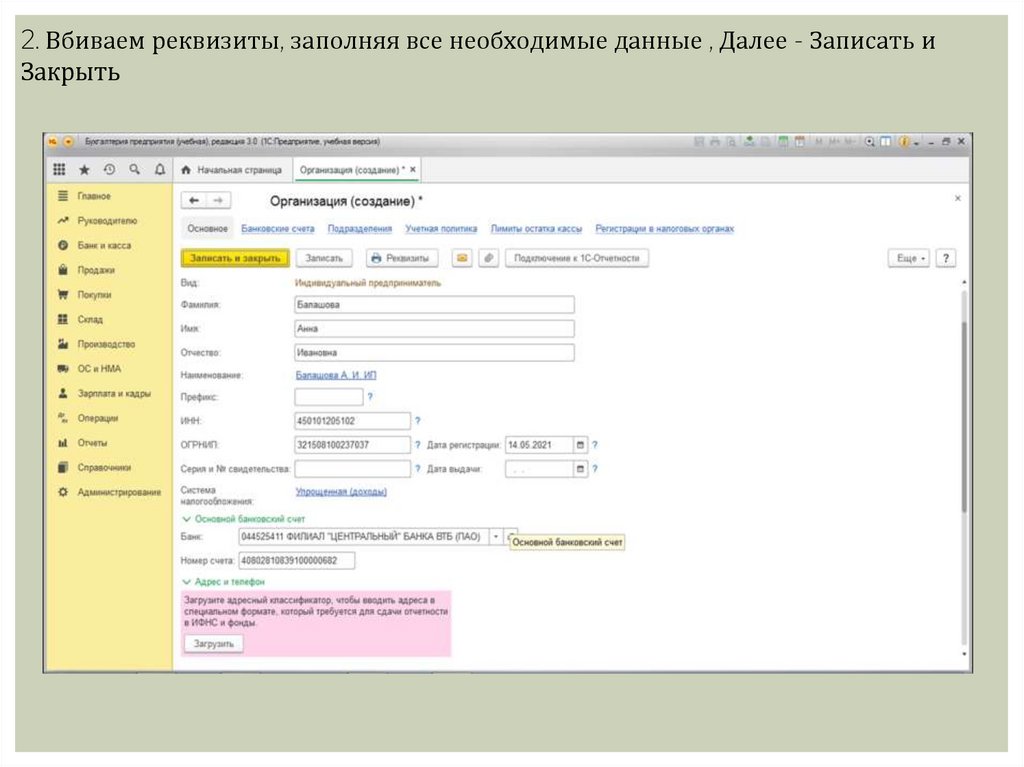Open the Банковские счета tab link
This screenshot has width=1024, height=767.
(278, 229)
